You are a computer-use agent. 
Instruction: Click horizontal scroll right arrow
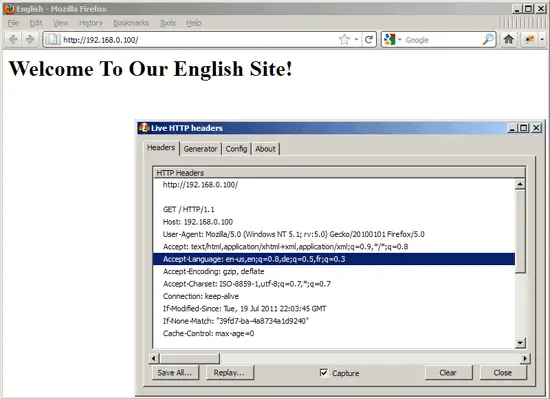pos(525,358)
